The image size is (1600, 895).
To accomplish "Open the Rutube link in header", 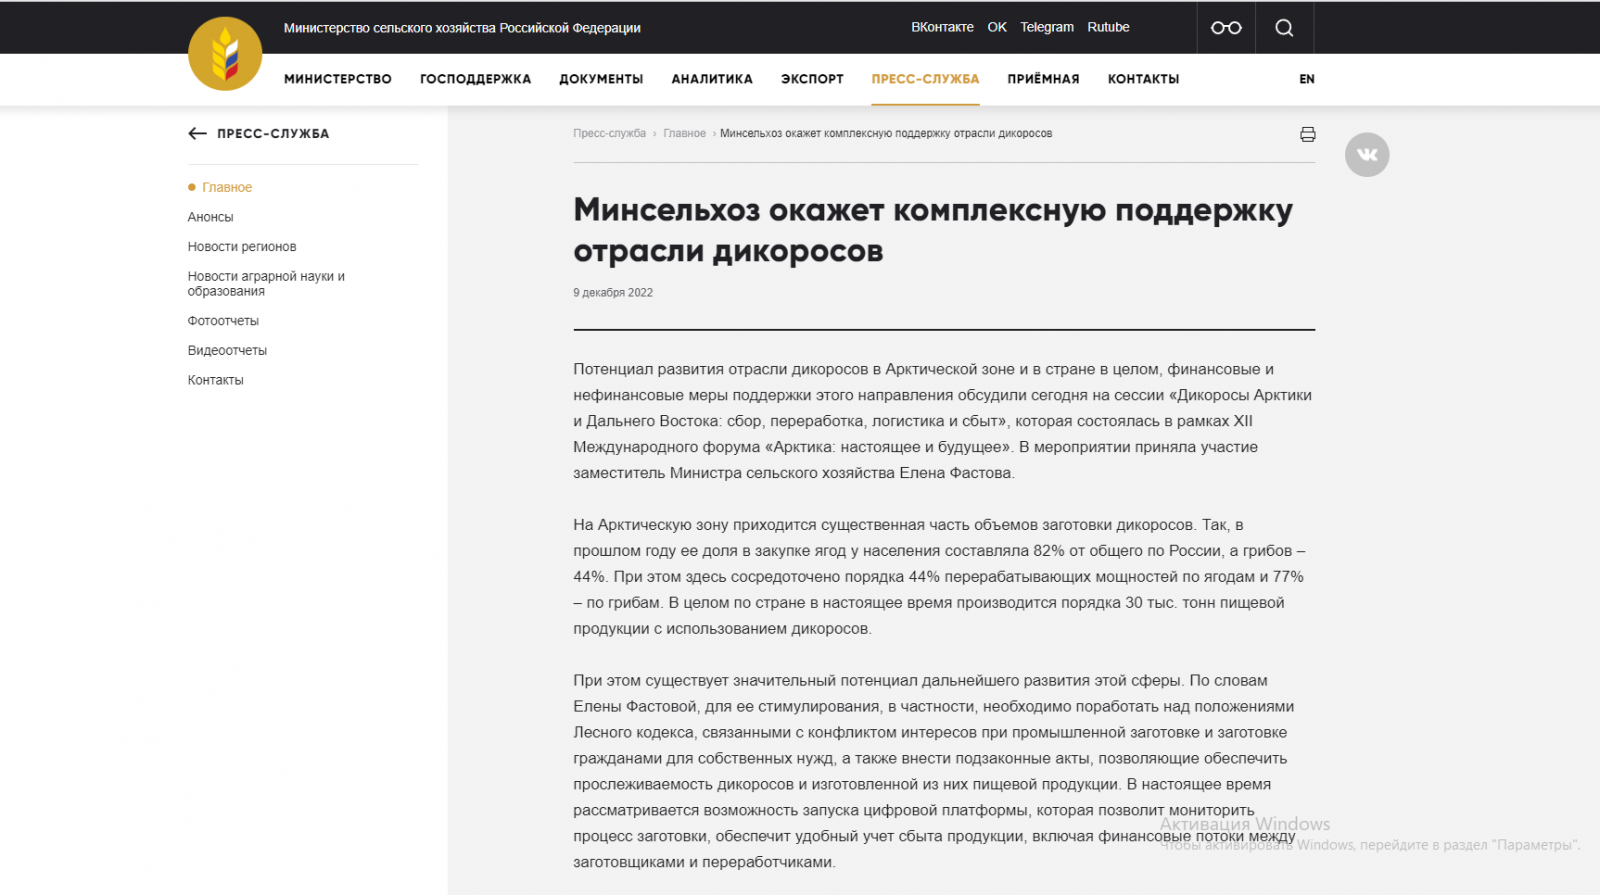I will pos(1108,27).
